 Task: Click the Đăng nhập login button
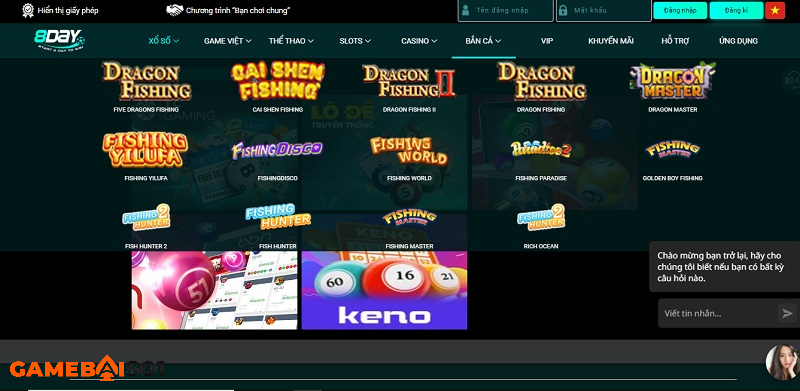[680, 10]
